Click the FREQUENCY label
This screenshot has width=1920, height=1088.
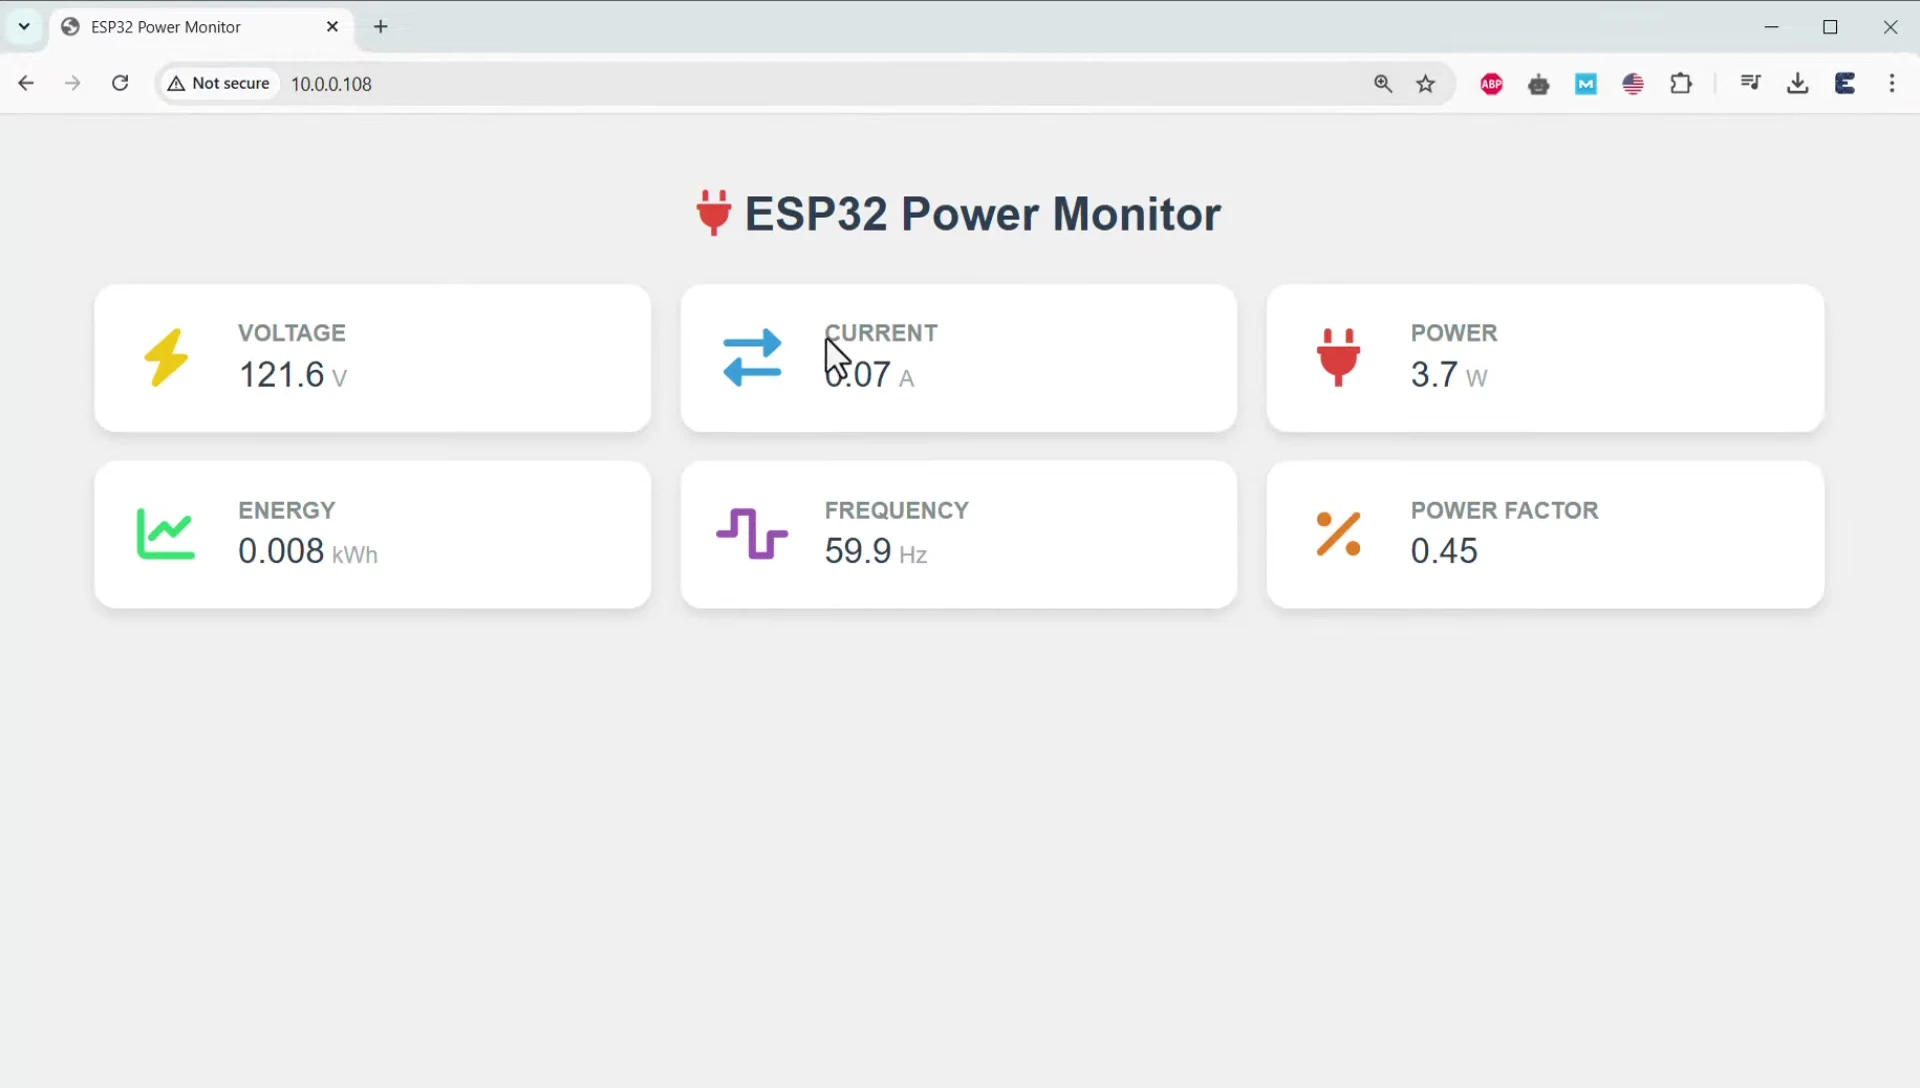coord(897,510)
